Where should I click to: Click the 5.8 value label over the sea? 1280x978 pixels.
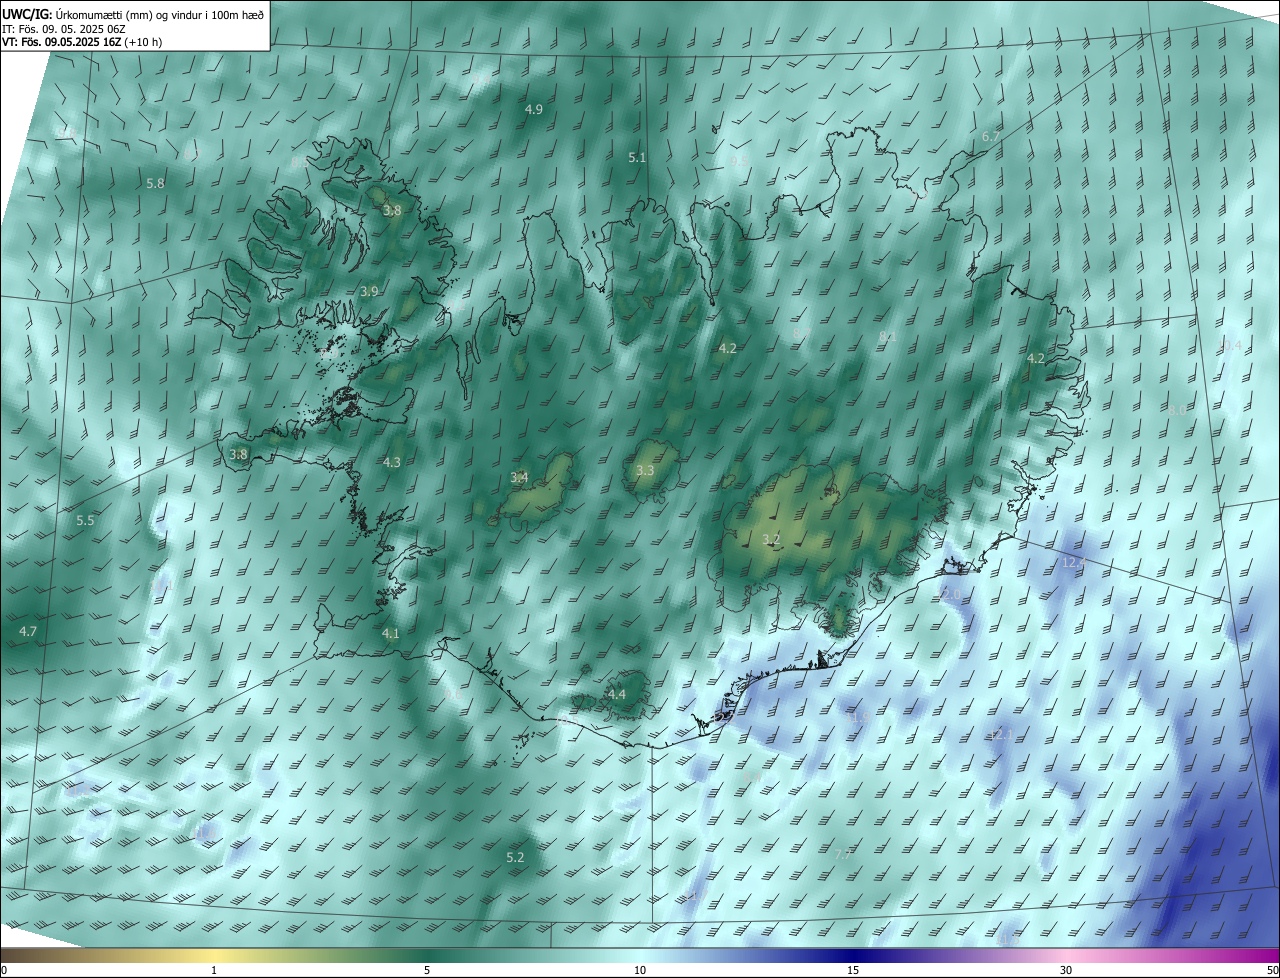(155, 183)
